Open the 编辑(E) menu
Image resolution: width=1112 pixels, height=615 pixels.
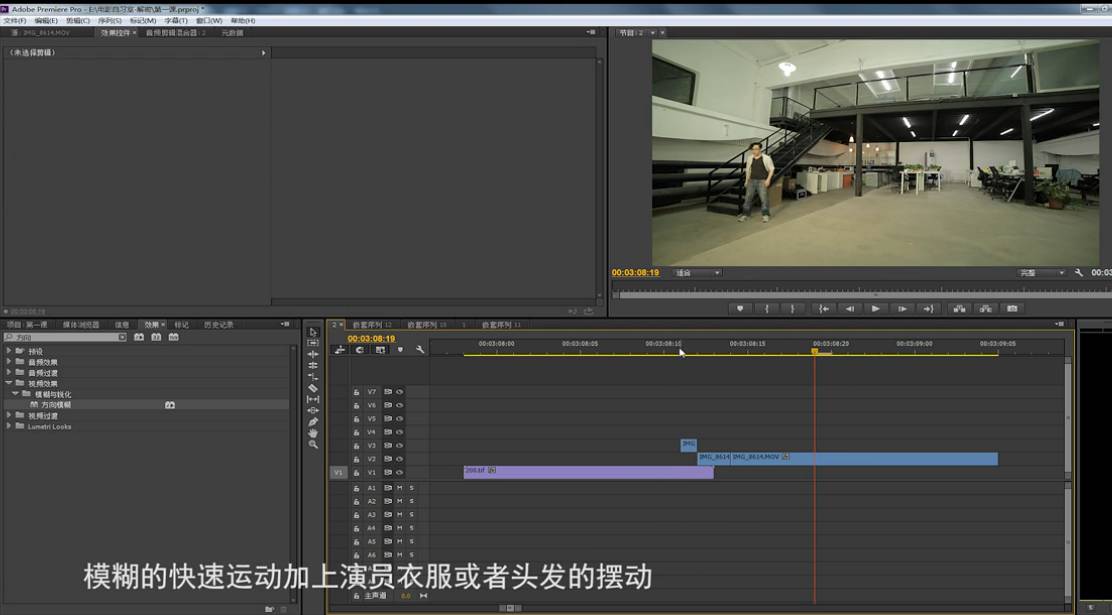pos(46,21)
